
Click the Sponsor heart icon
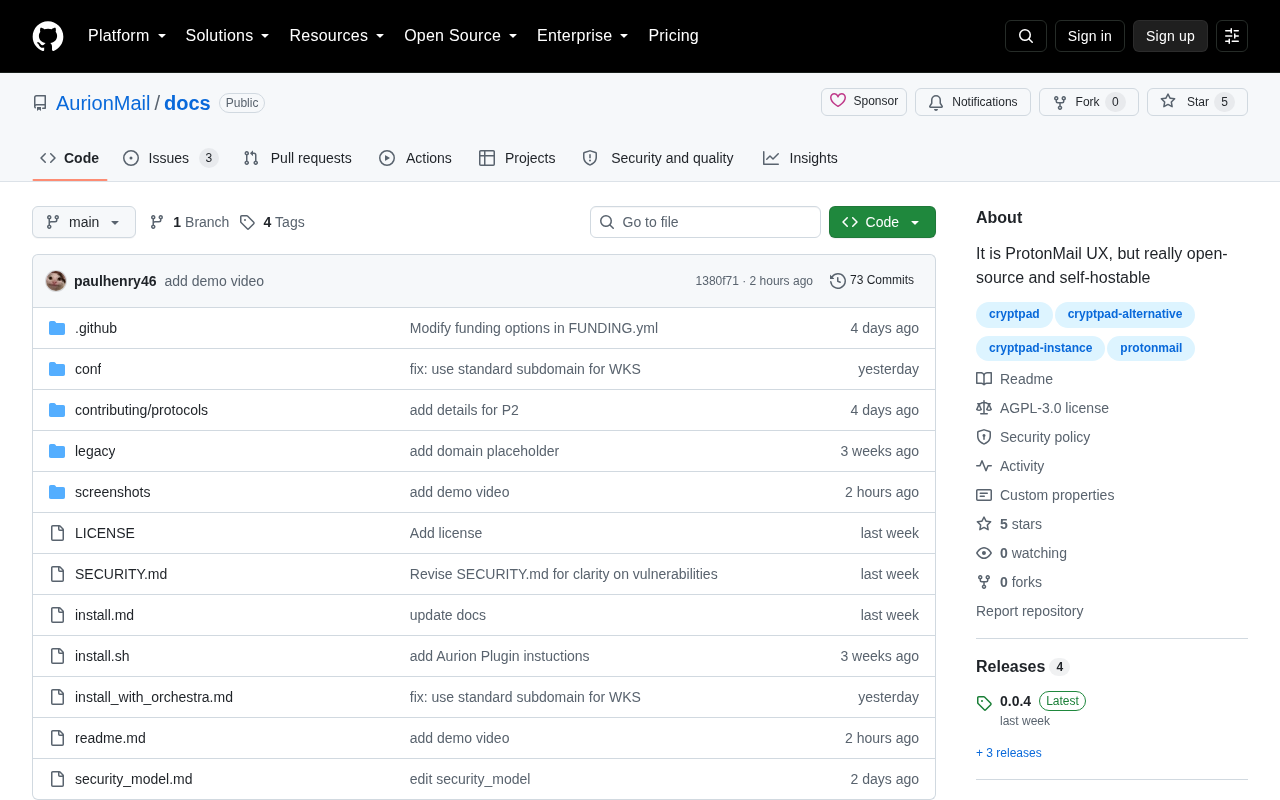click(838, 101)
